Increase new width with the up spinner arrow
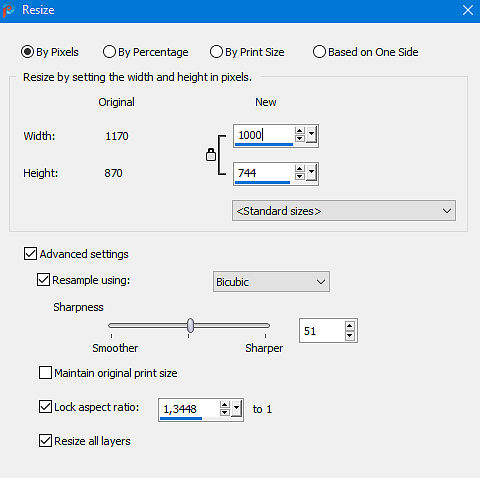The image size is (480, 478). point(300,131)
